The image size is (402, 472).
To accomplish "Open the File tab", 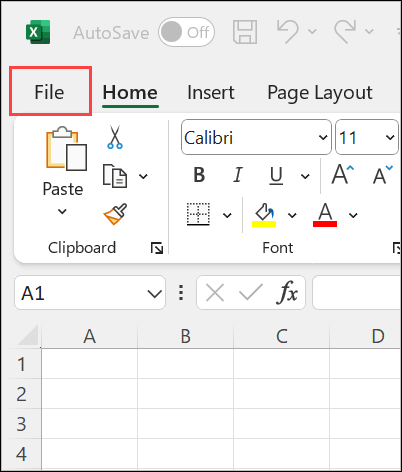I will tap(50, 91).
